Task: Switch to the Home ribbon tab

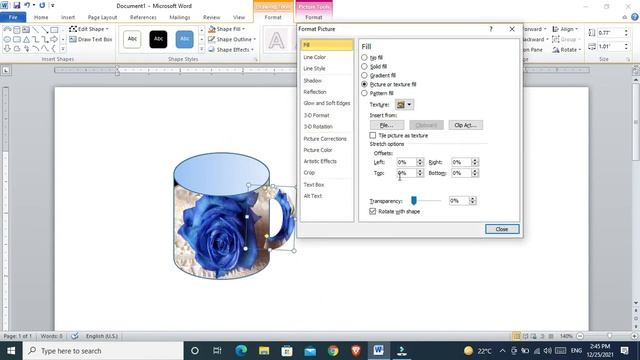Action: click(41, 17)
